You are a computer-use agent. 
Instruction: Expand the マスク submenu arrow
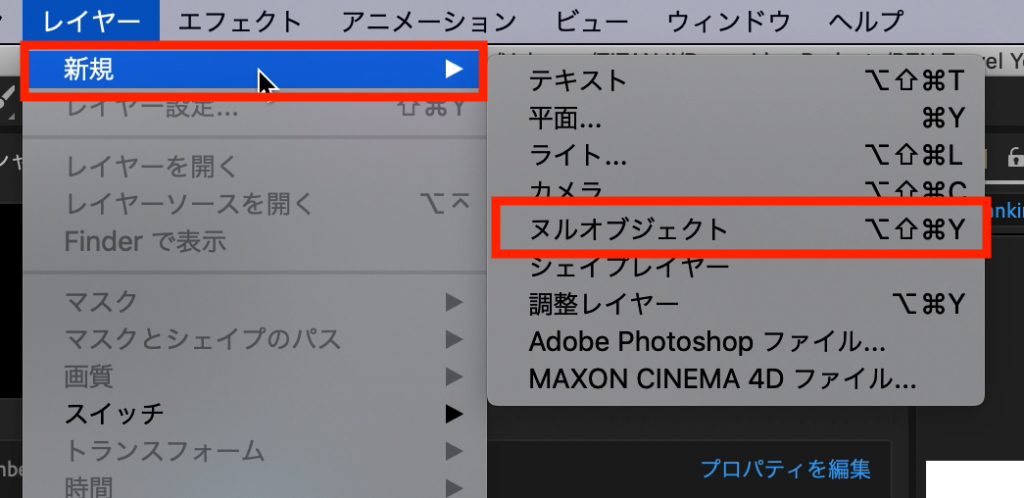[454, 302]
